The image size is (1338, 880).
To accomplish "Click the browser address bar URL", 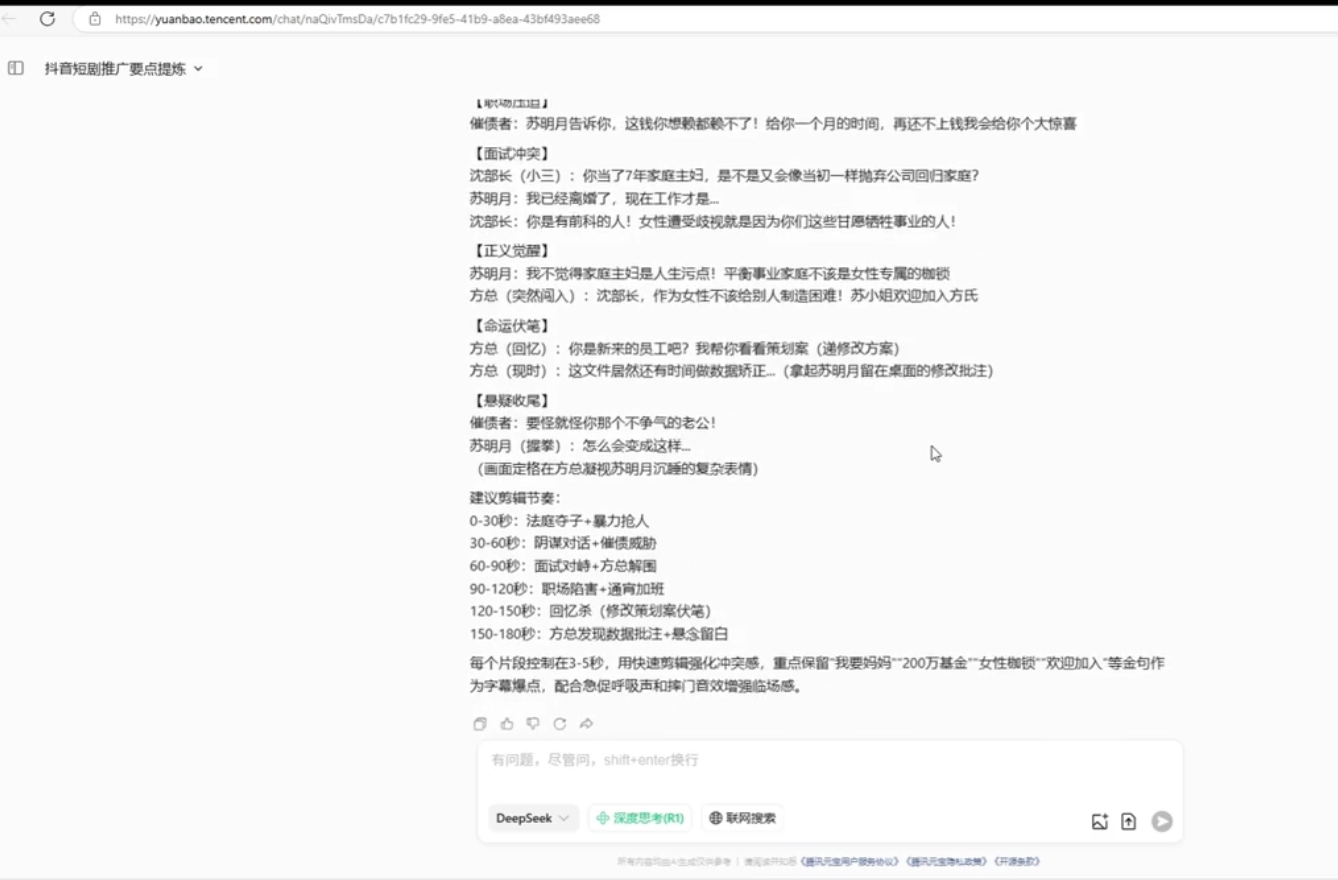I will [x=357, y=19].
